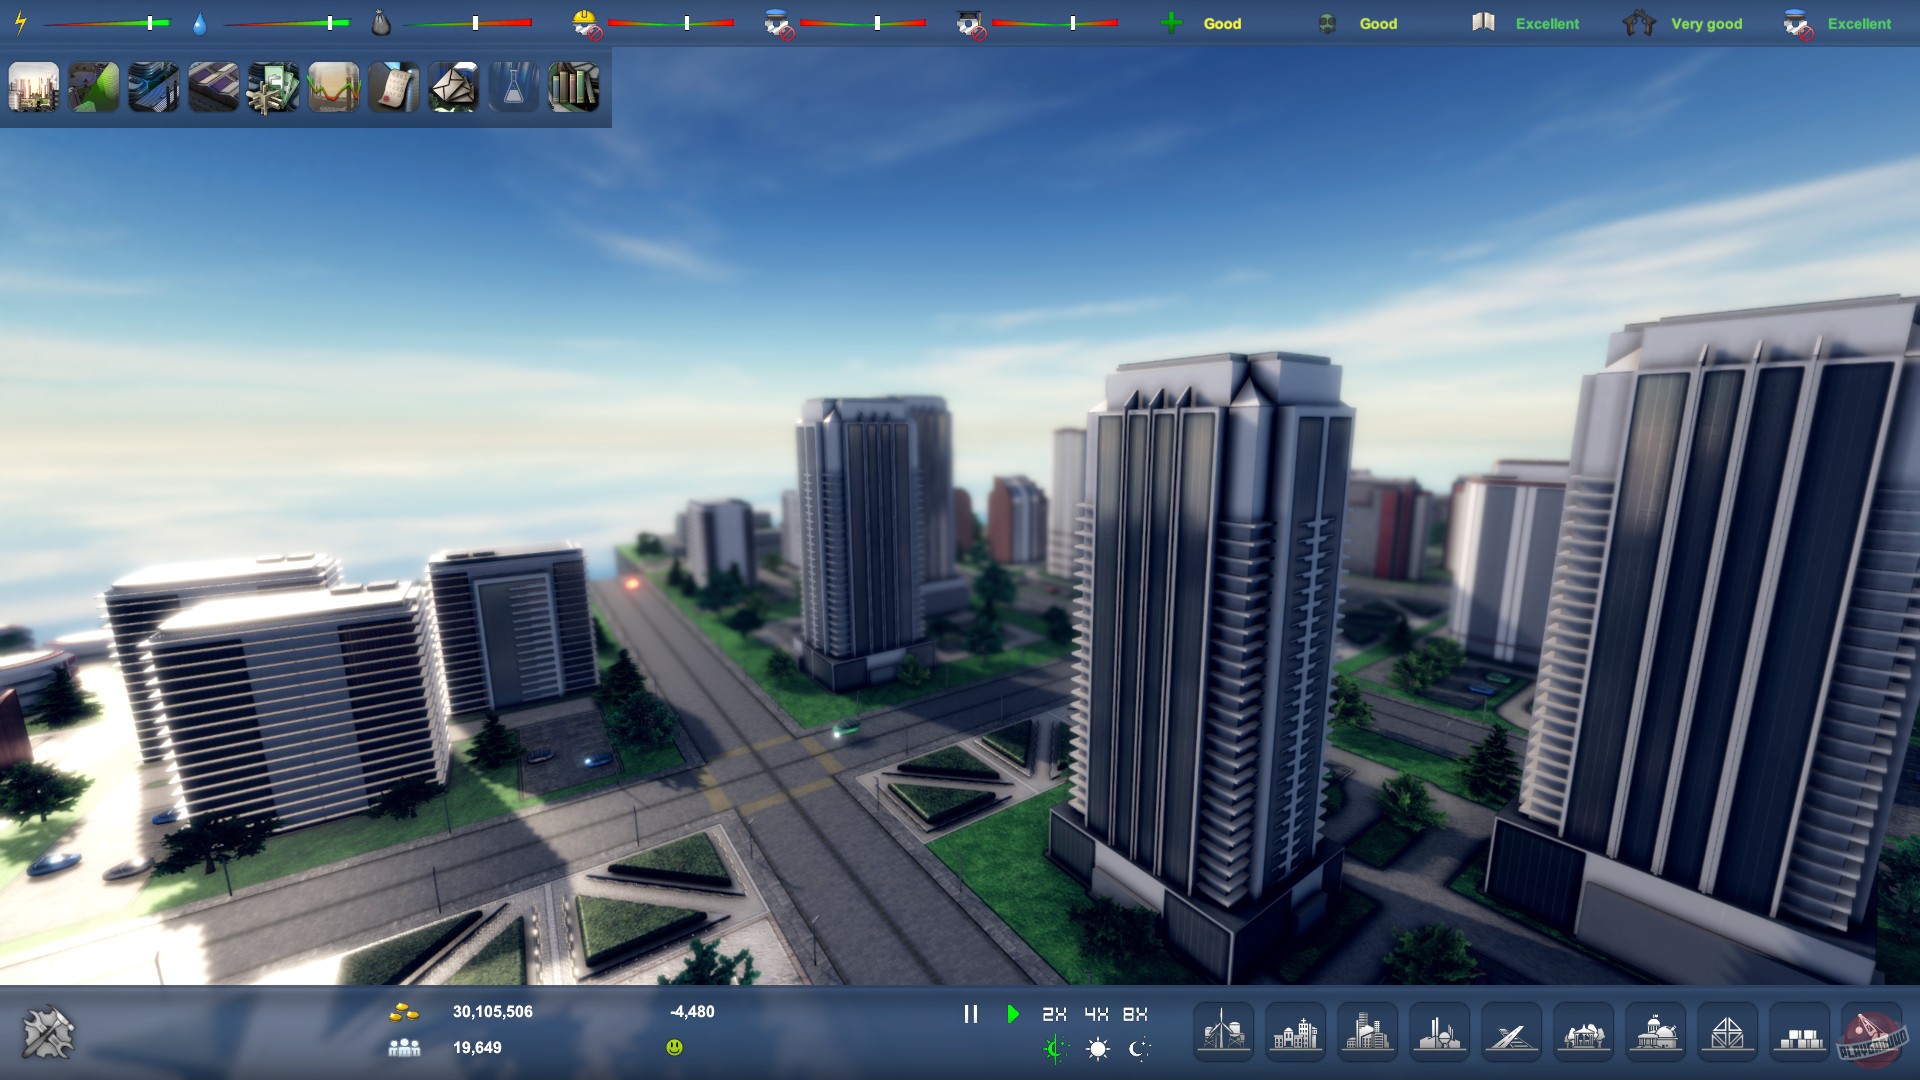Open the economy budget panel
This screenshot has height=1080, width=1920.
(273, 88)
